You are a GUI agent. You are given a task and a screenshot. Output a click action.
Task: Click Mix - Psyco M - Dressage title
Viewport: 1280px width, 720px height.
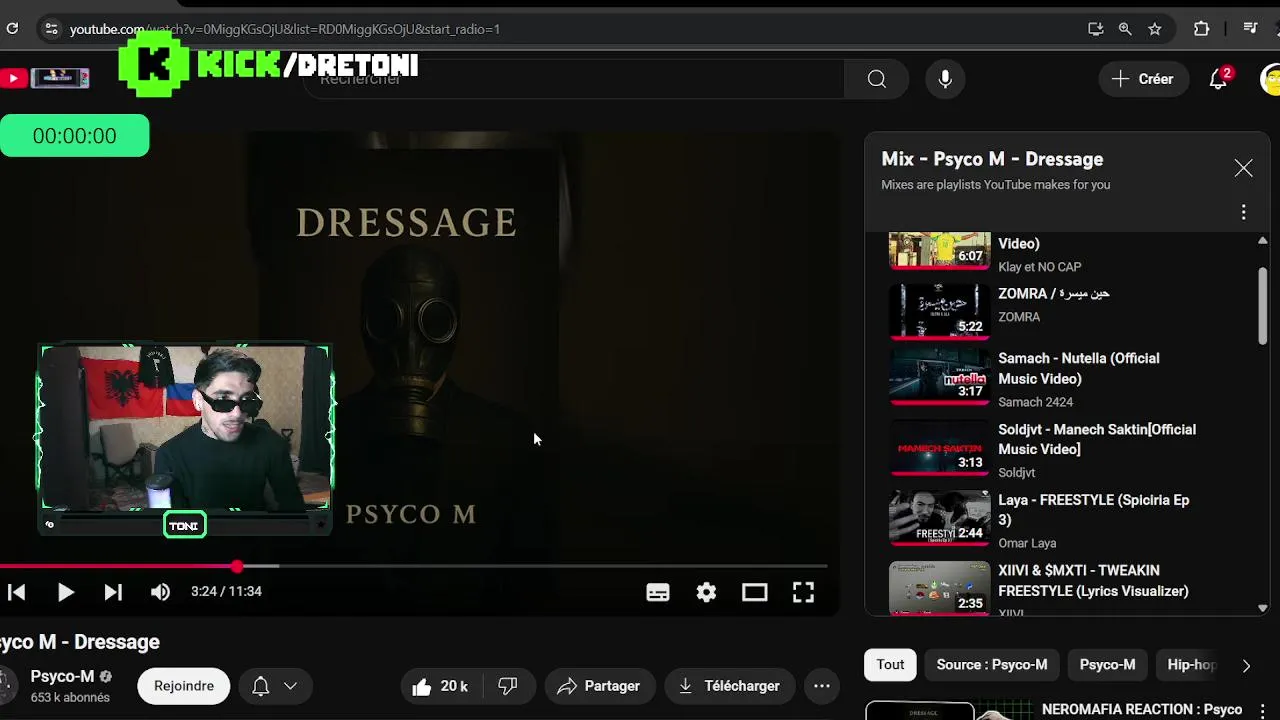(992, 159)
